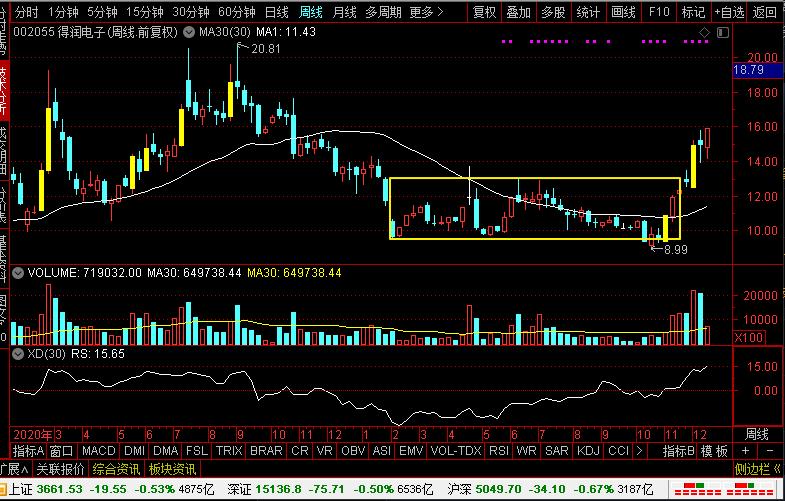Open the 综合资讯 news tab

click(116, 468)
